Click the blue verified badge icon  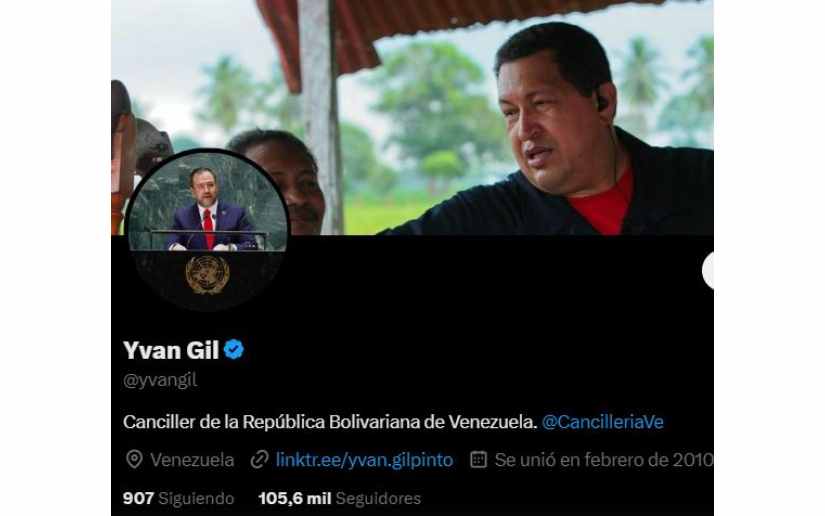(x=234, y=350)
